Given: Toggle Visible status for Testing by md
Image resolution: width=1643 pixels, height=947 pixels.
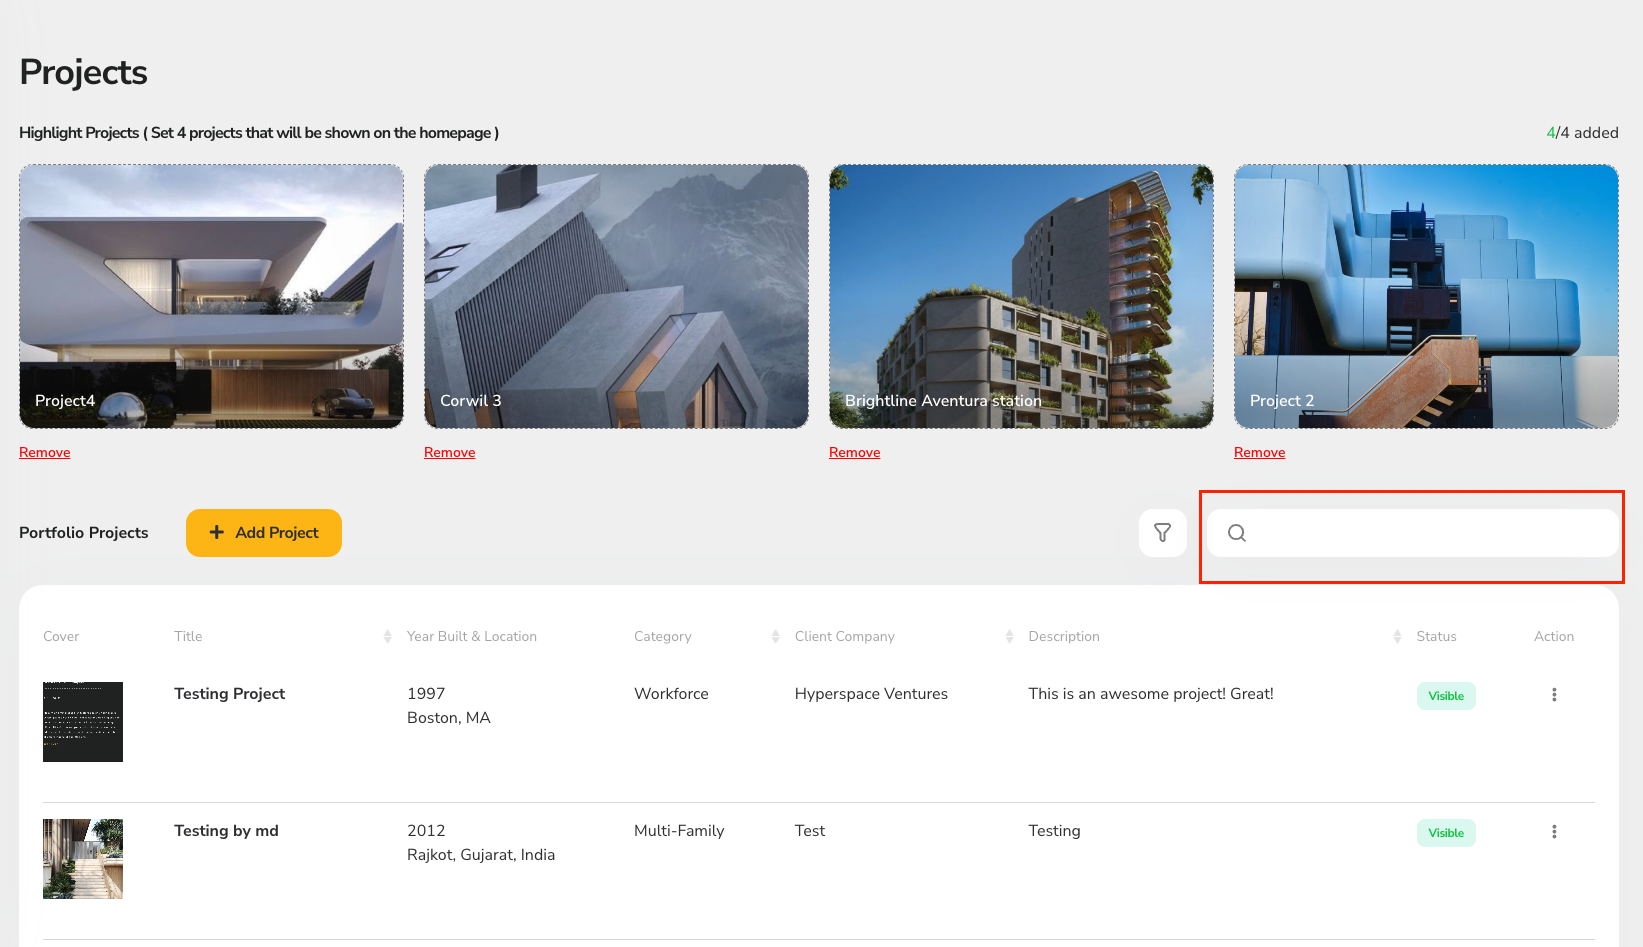Looking at the screenshot, I should [1445, 833].
